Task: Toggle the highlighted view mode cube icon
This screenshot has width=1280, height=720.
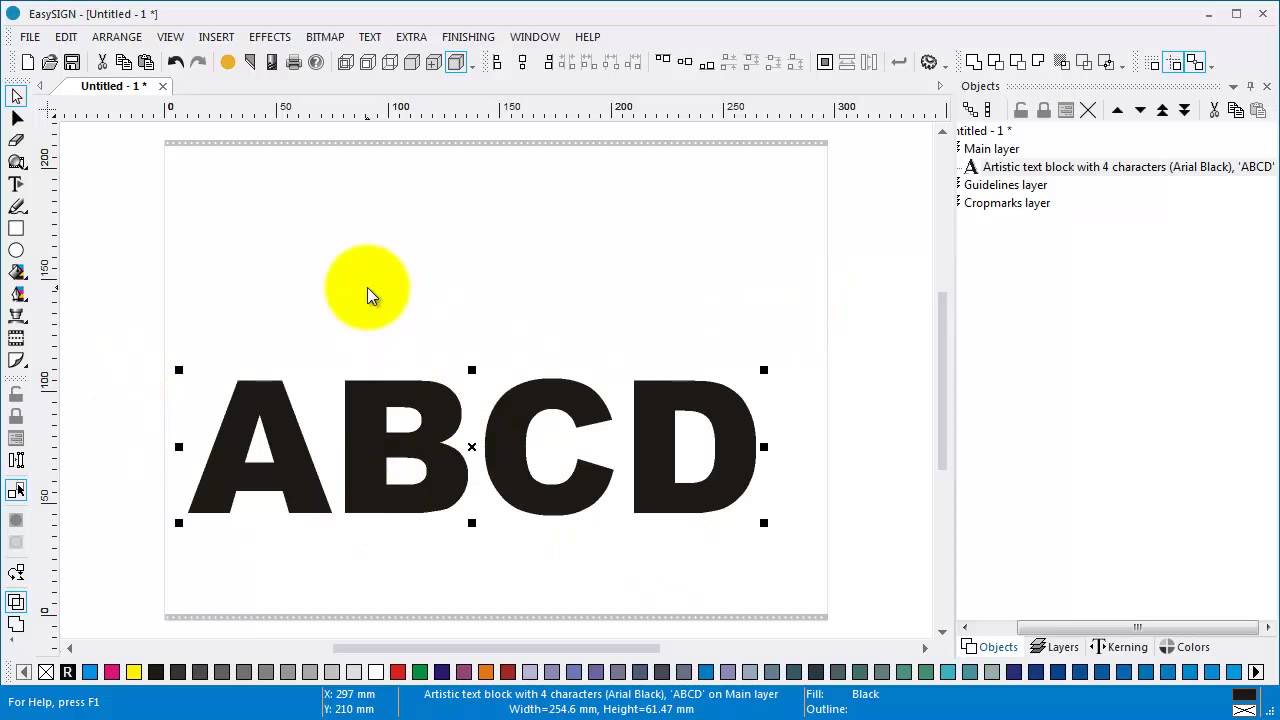Action: [x=455, y=62]
